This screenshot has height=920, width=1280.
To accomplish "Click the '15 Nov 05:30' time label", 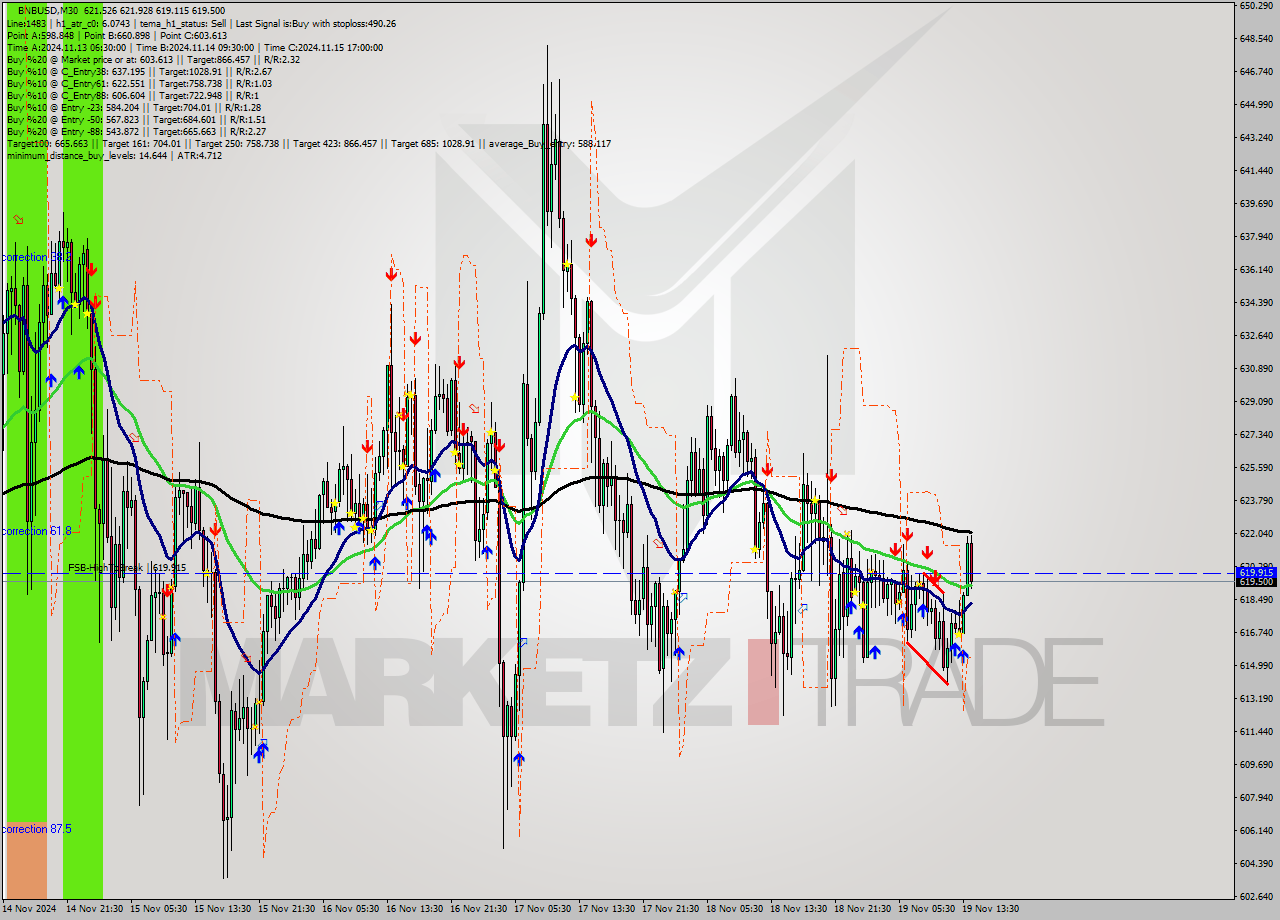I will [x=159, y=909].
